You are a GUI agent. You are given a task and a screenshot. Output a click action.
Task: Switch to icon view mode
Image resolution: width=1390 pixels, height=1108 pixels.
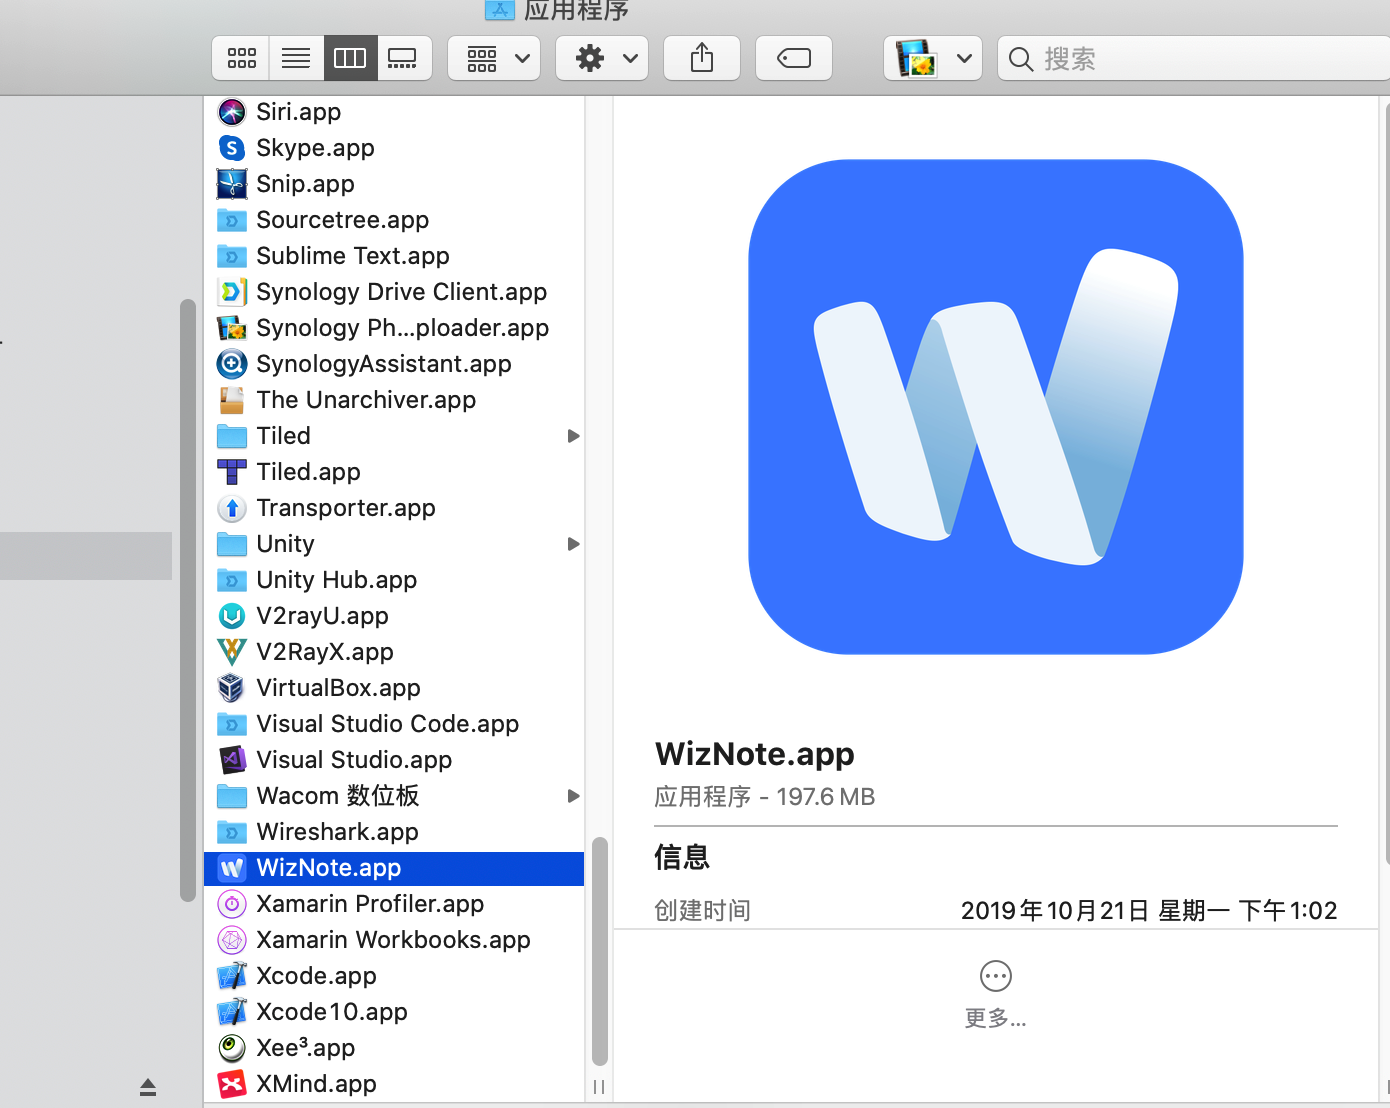pyautogui.click(x=240, y=58)
